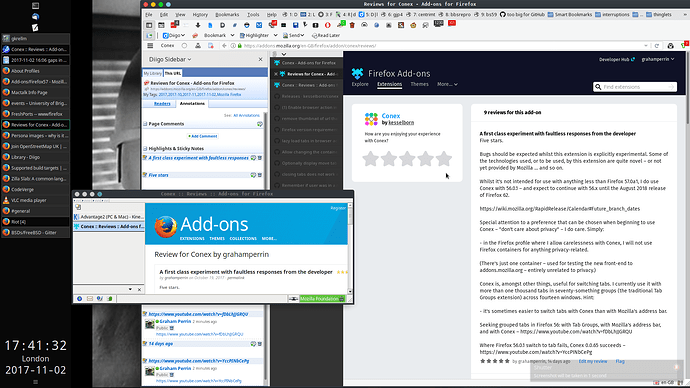The width and height of the screenshot is (690, 388).
Task: Click the small Add-ons window vertical scrollbar
Action: [350, 248]
